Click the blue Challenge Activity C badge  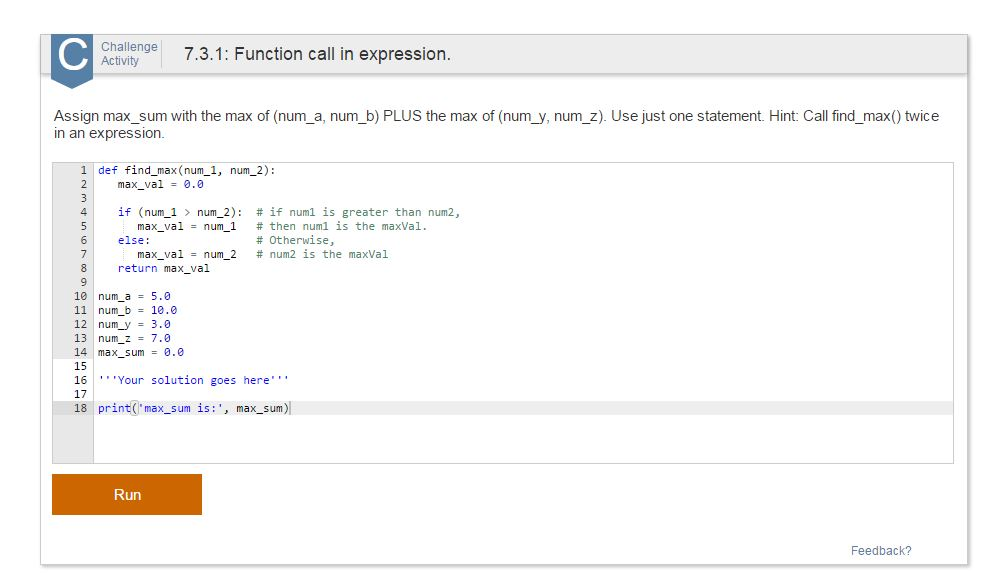point(72,59)
